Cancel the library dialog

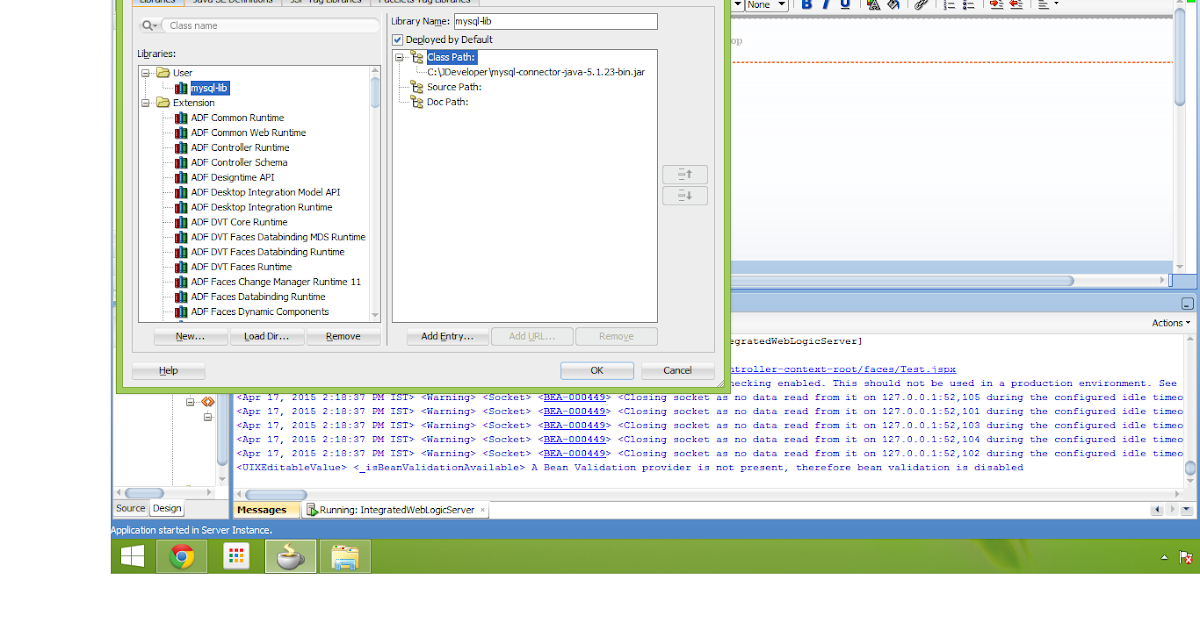[x=677, y=371]
